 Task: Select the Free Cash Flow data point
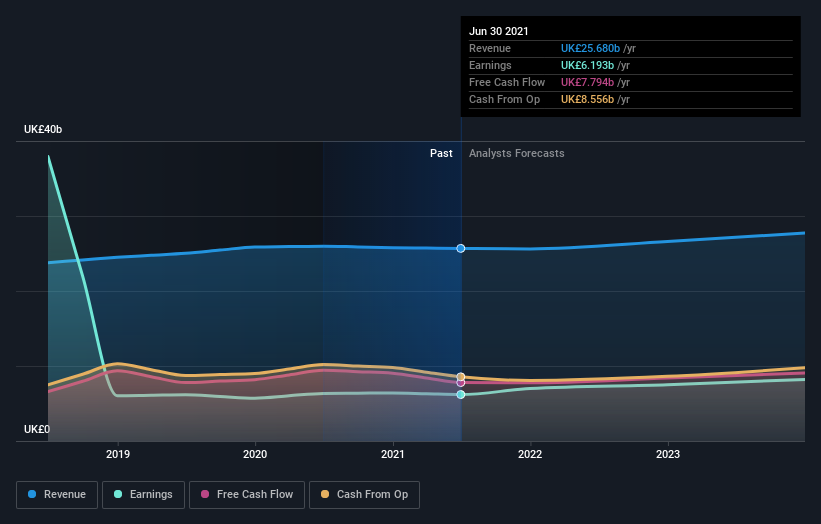point(461,383)
